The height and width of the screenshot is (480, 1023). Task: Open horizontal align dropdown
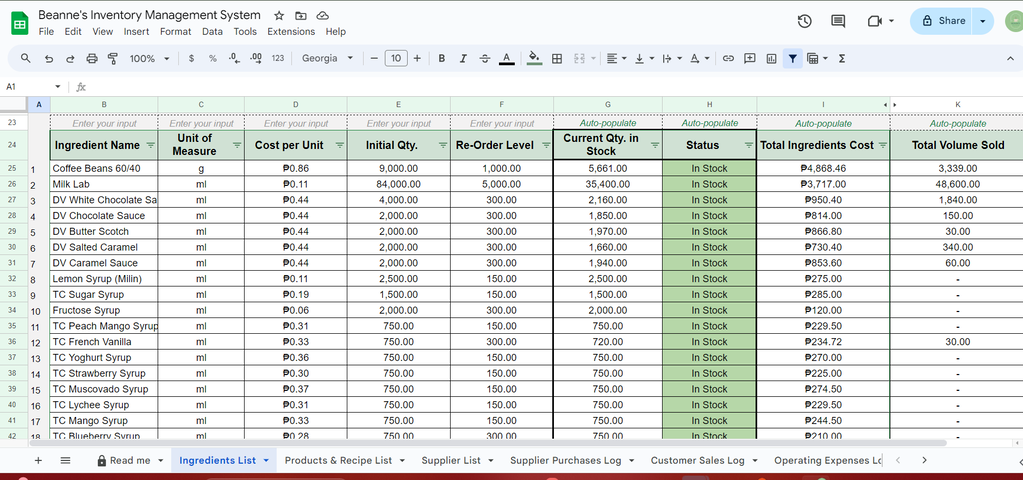pyautogui.click(x=616, y=59)
